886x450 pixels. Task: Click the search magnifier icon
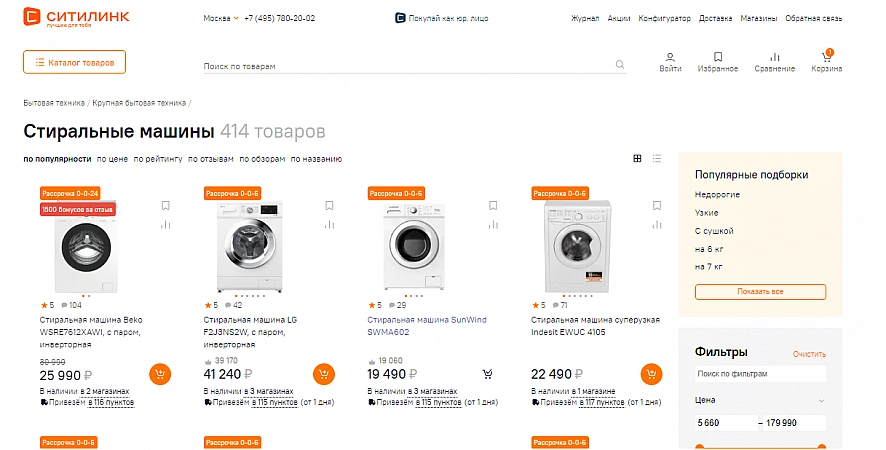pos(620,64)
